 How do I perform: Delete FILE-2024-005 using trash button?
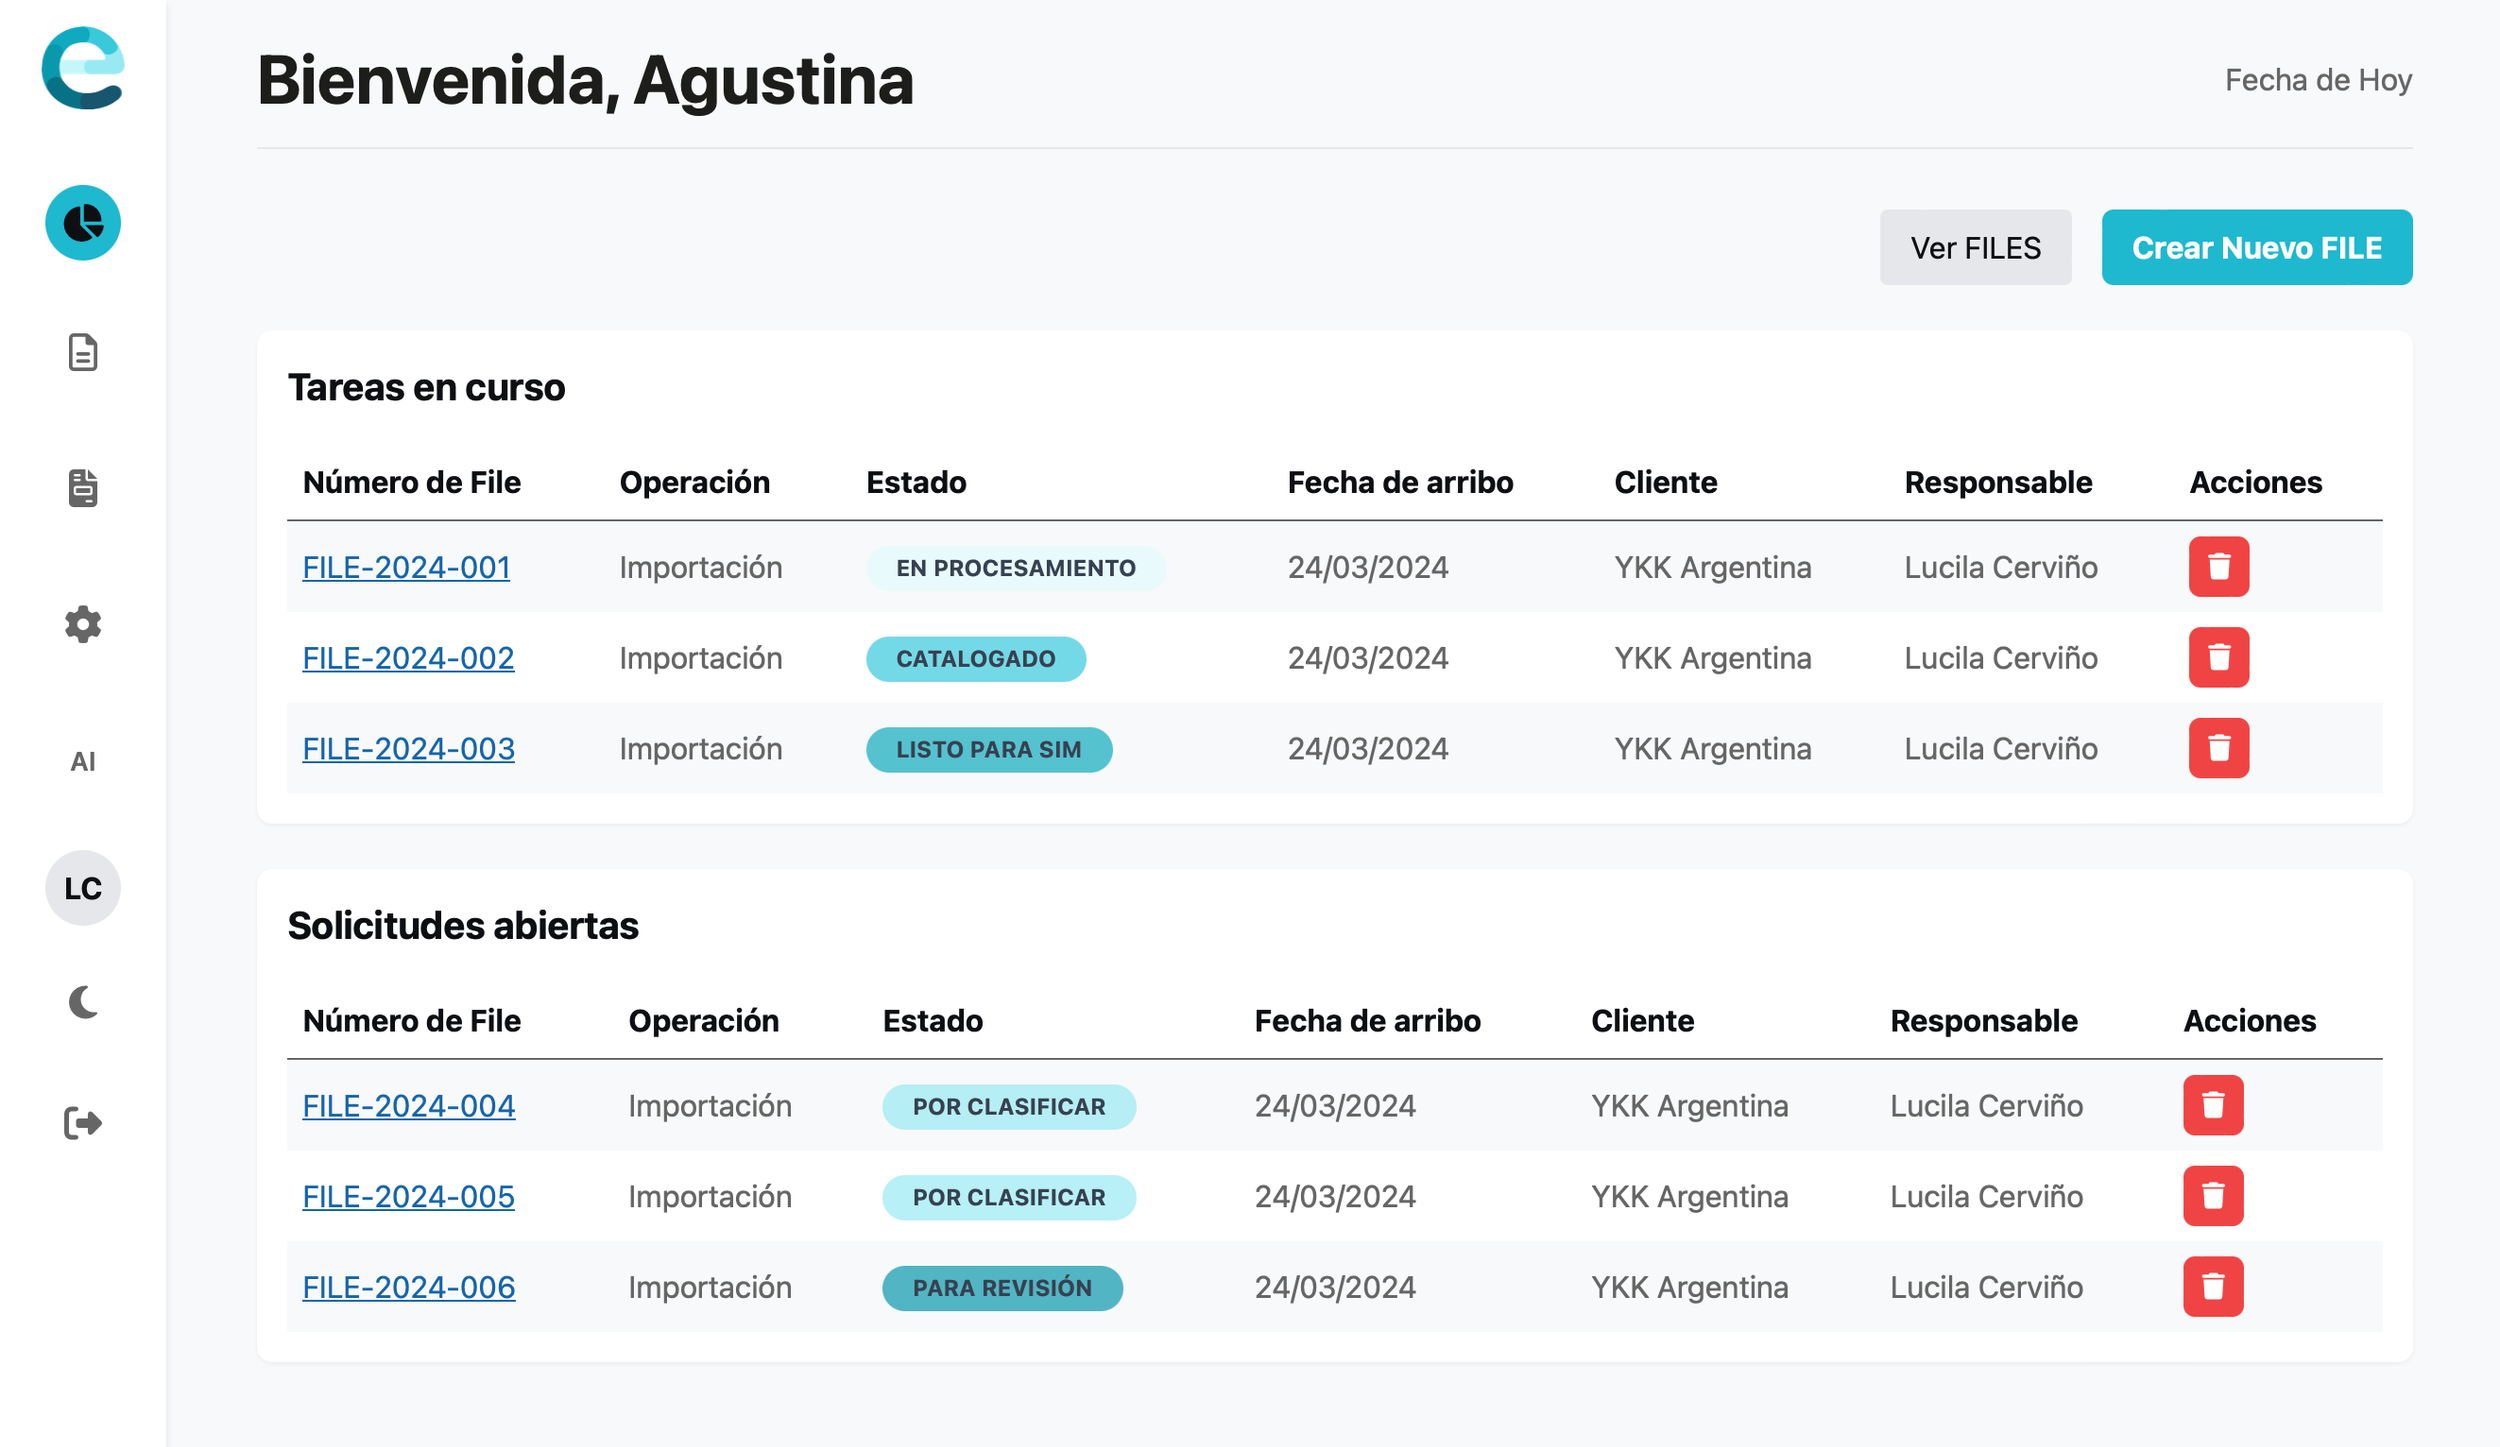coord(2212,1196)
